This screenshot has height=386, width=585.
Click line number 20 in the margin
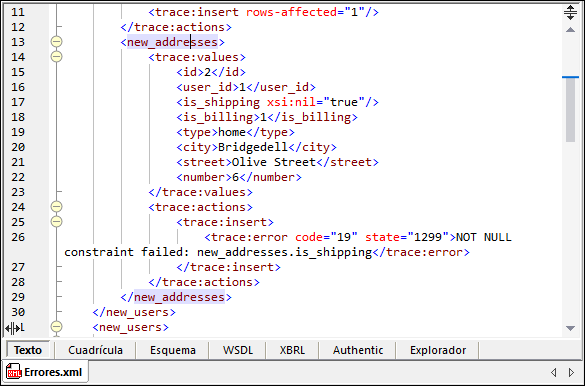pos(18,147)
